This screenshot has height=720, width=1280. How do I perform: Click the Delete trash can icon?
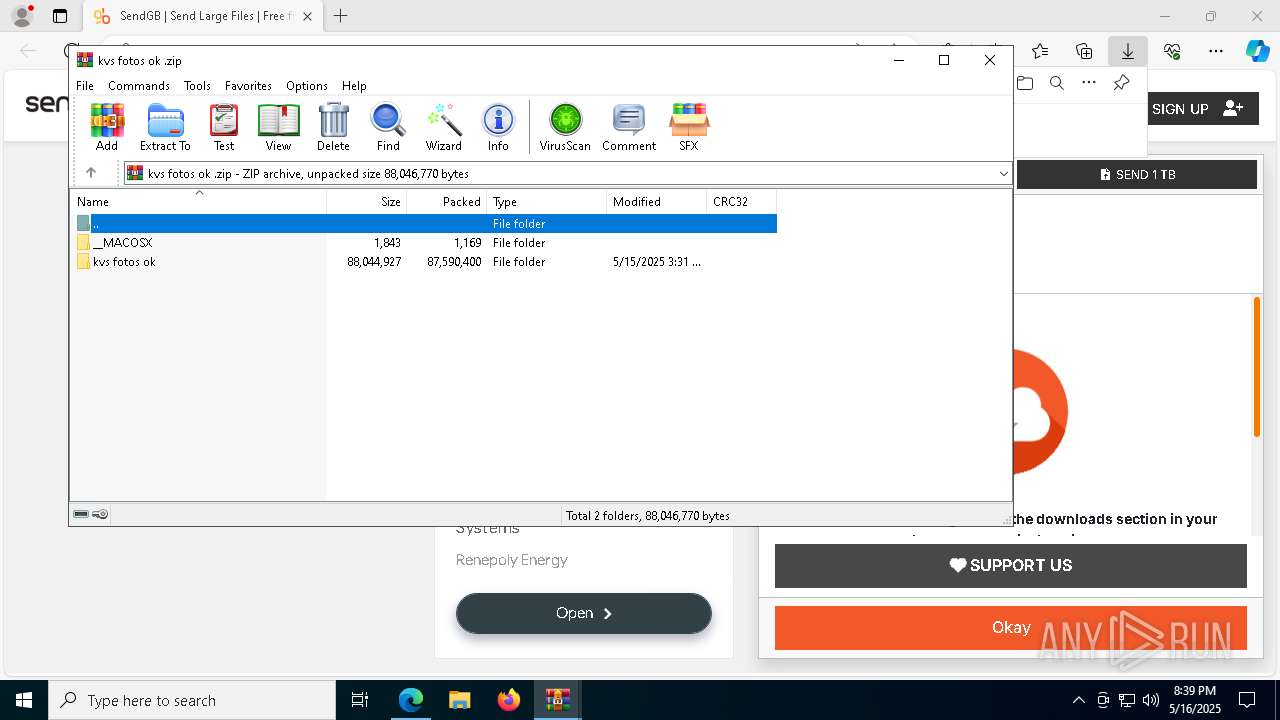click(333, 127)
